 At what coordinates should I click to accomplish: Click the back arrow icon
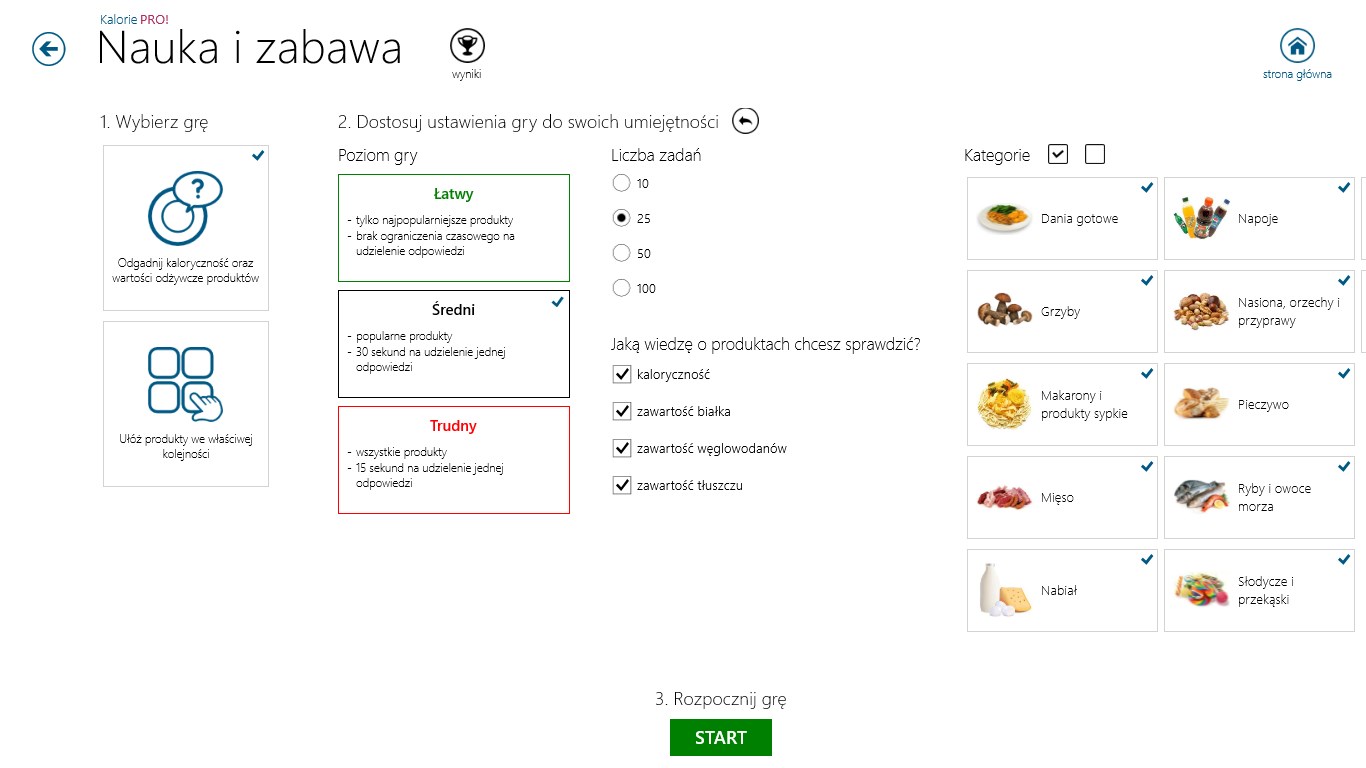pos(49,49)
